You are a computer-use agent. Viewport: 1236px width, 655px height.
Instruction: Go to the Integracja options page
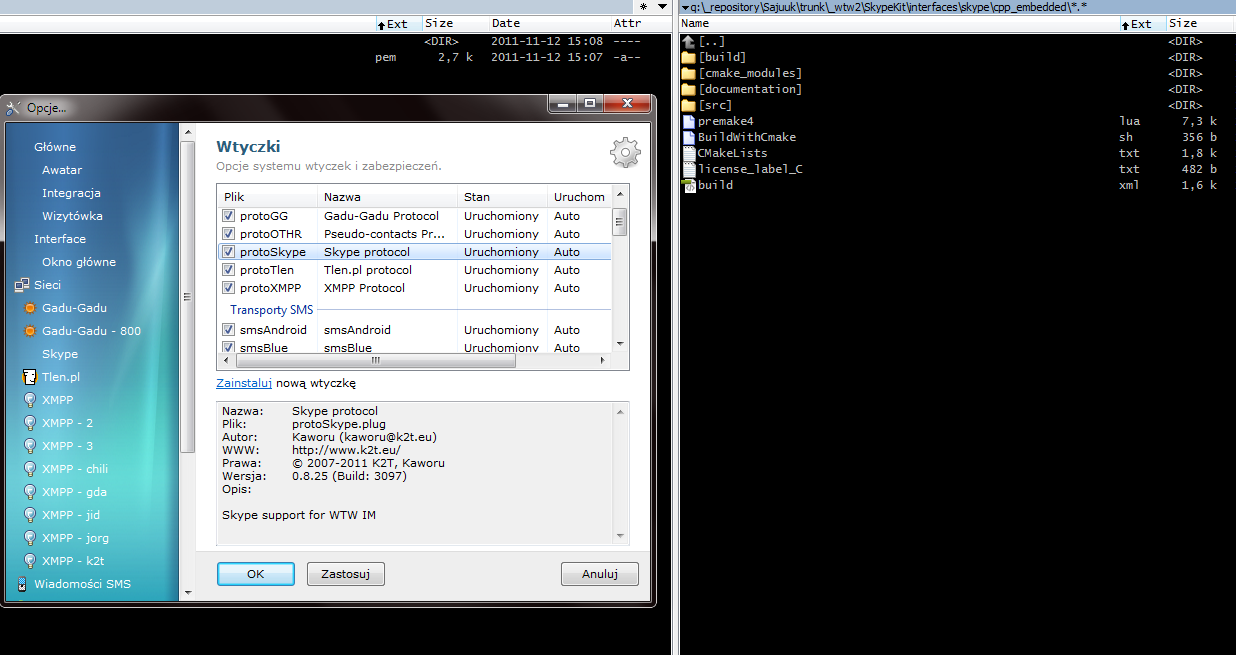tap(71, 193)
